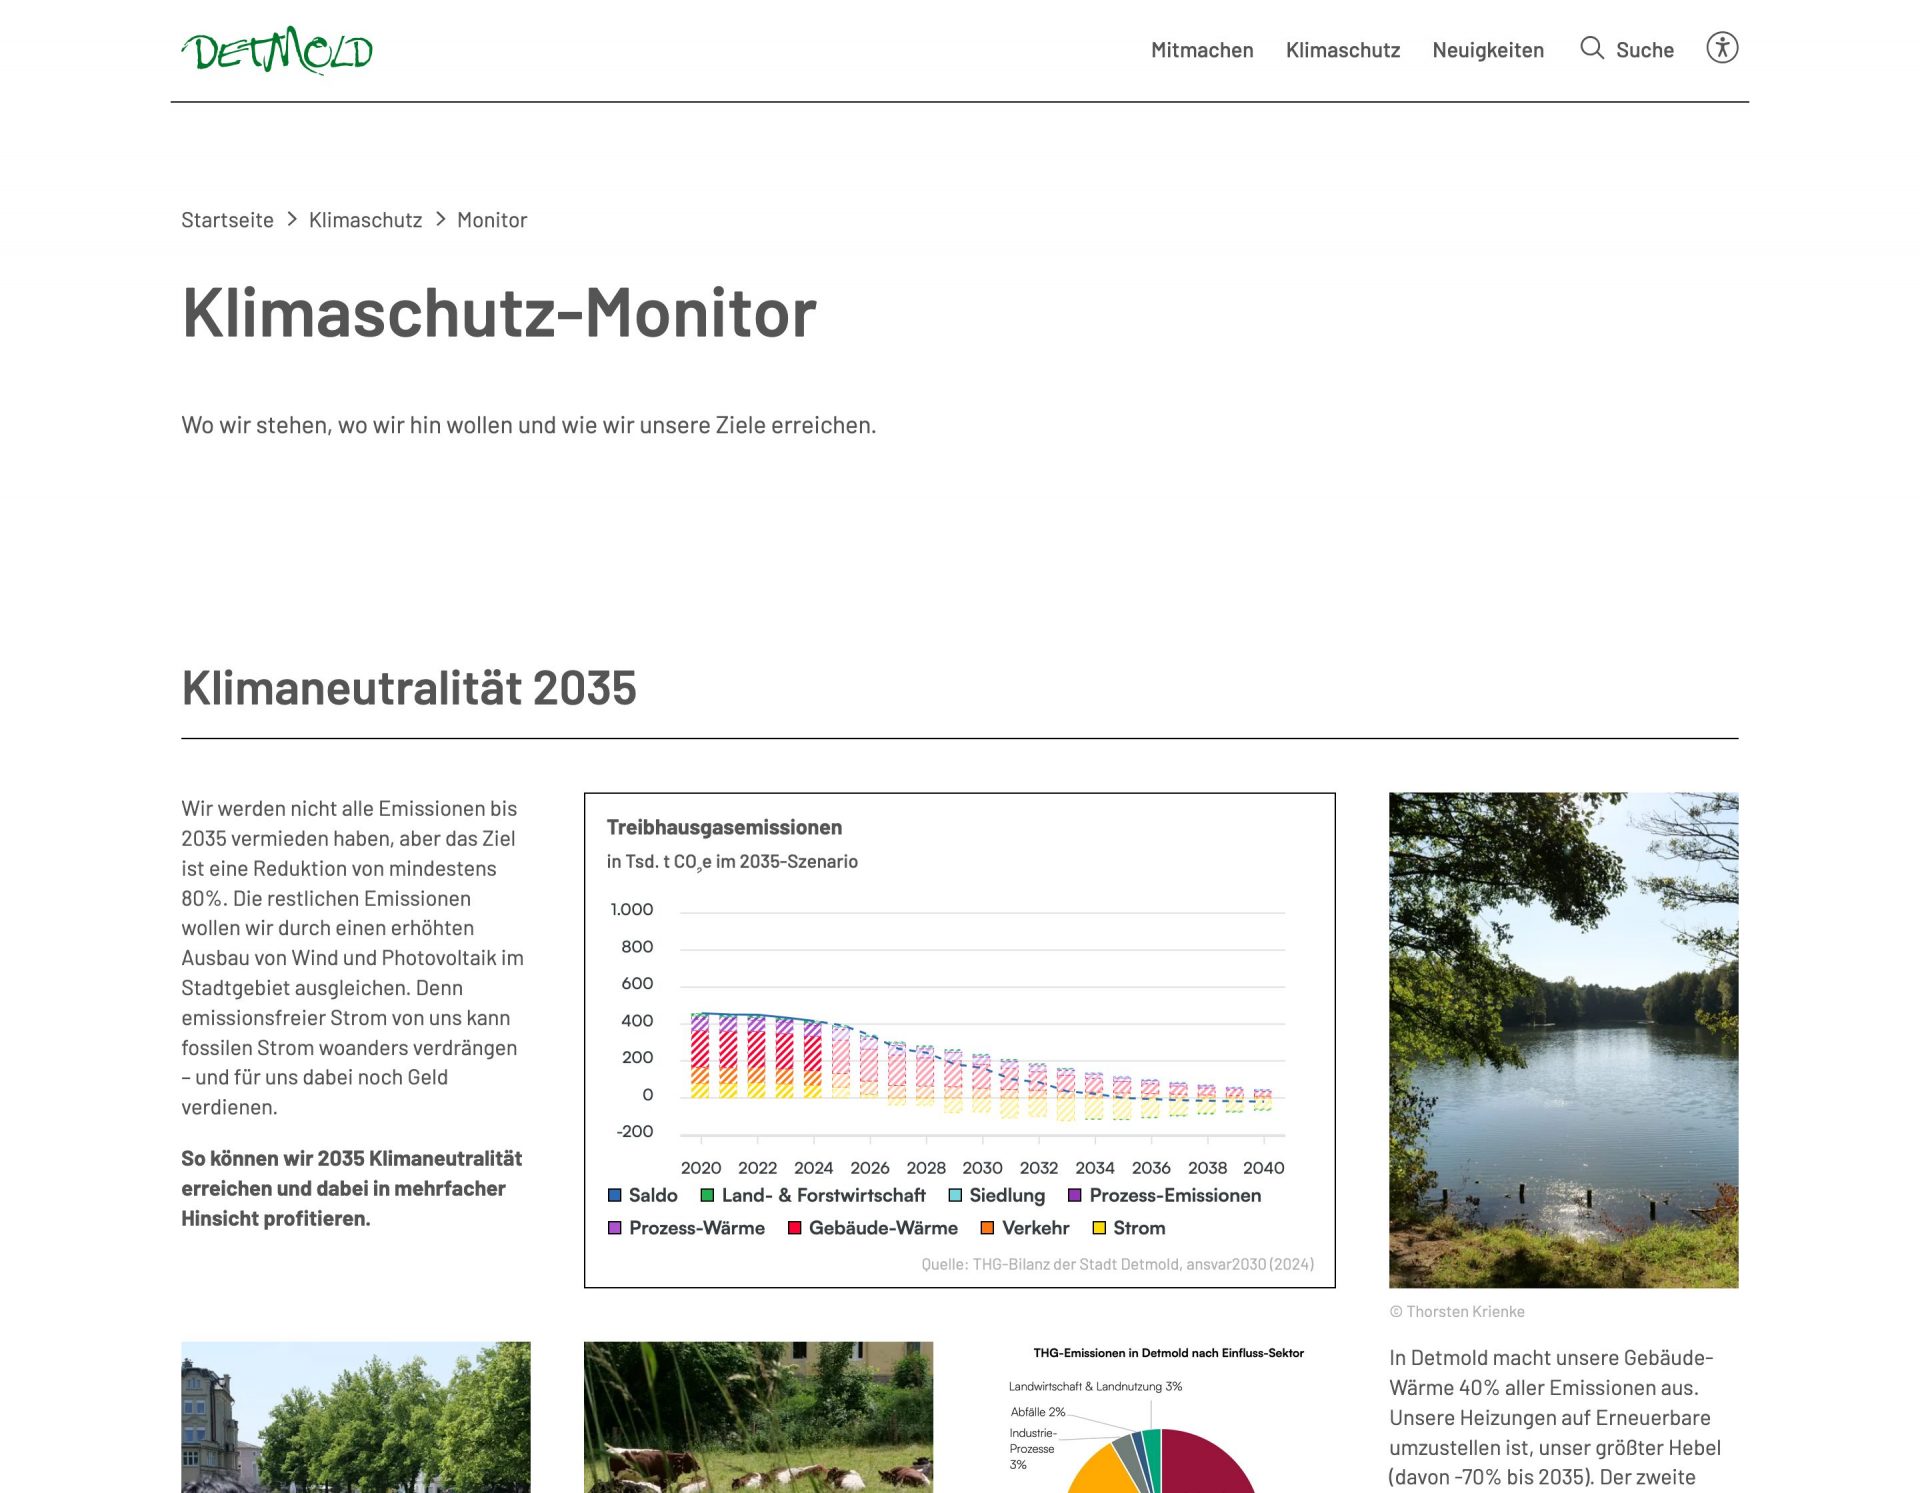Toggle Prozess-Emissionen legend swatch

pyautogui.click(x=1075, y=1196)
